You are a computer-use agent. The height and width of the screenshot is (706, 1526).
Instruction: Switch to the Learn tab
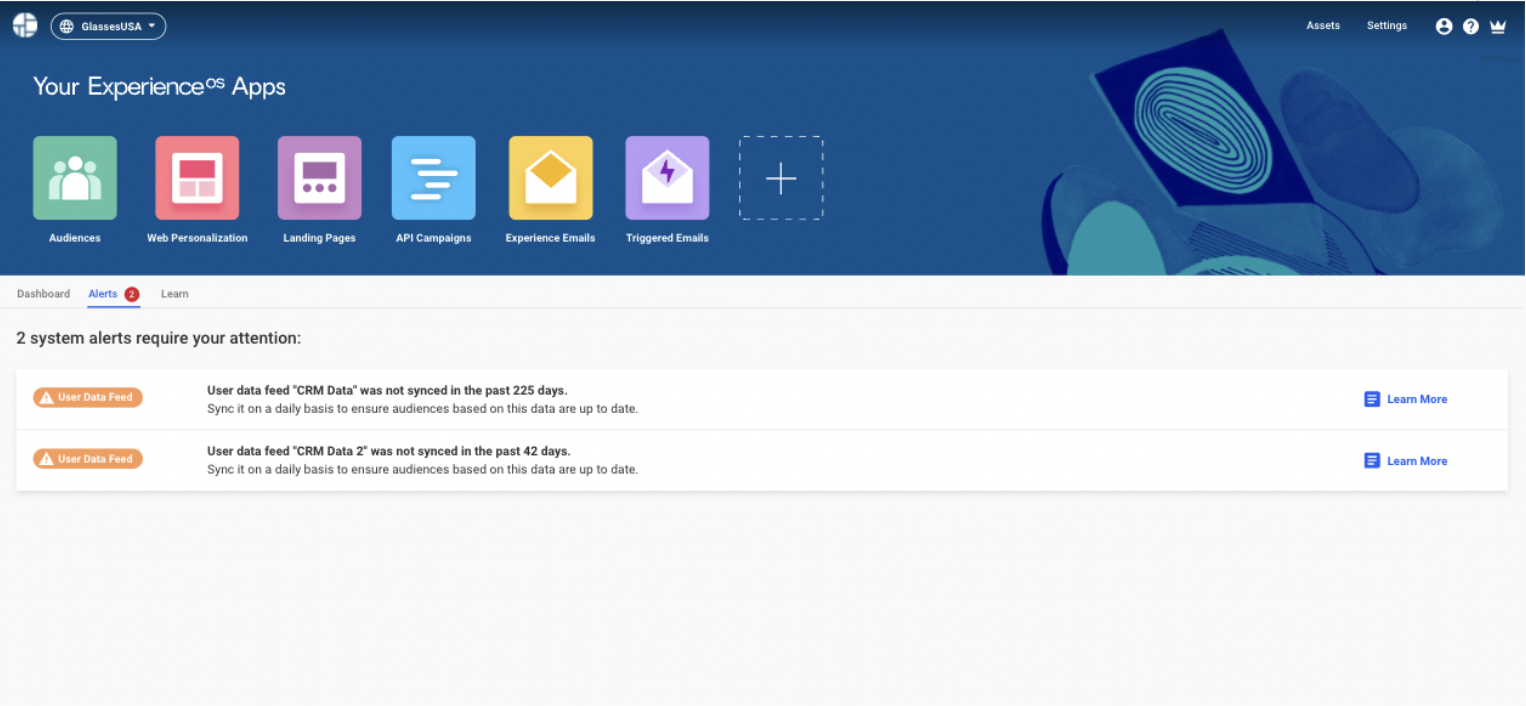pyautogui.click(x=174, y=293)
